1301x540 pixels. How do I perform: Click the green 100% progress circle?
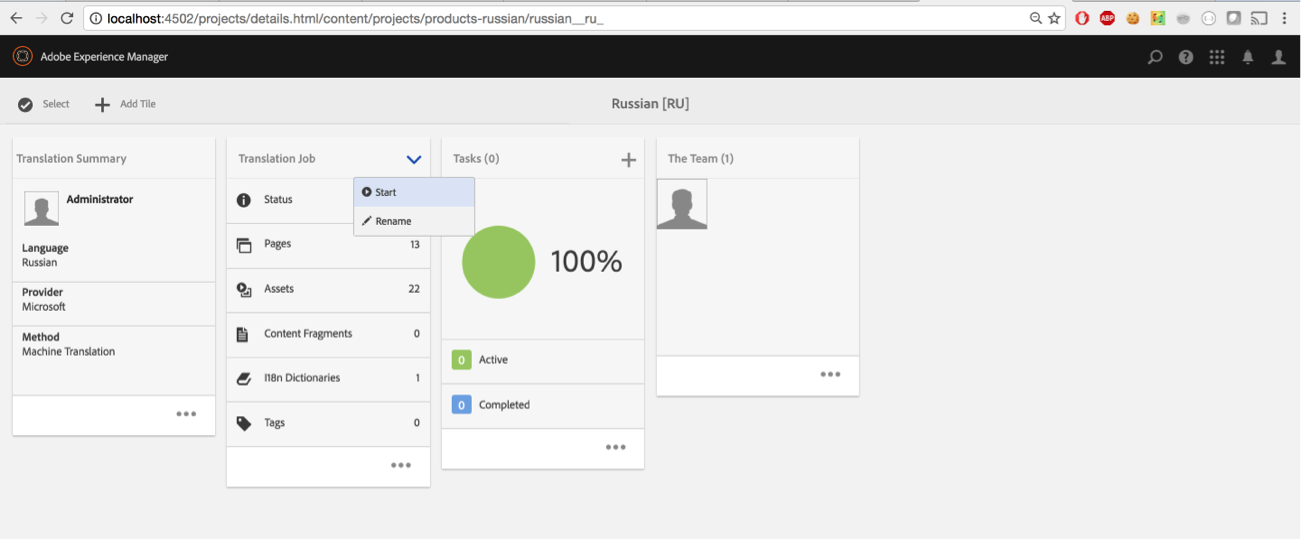point(498,262)
